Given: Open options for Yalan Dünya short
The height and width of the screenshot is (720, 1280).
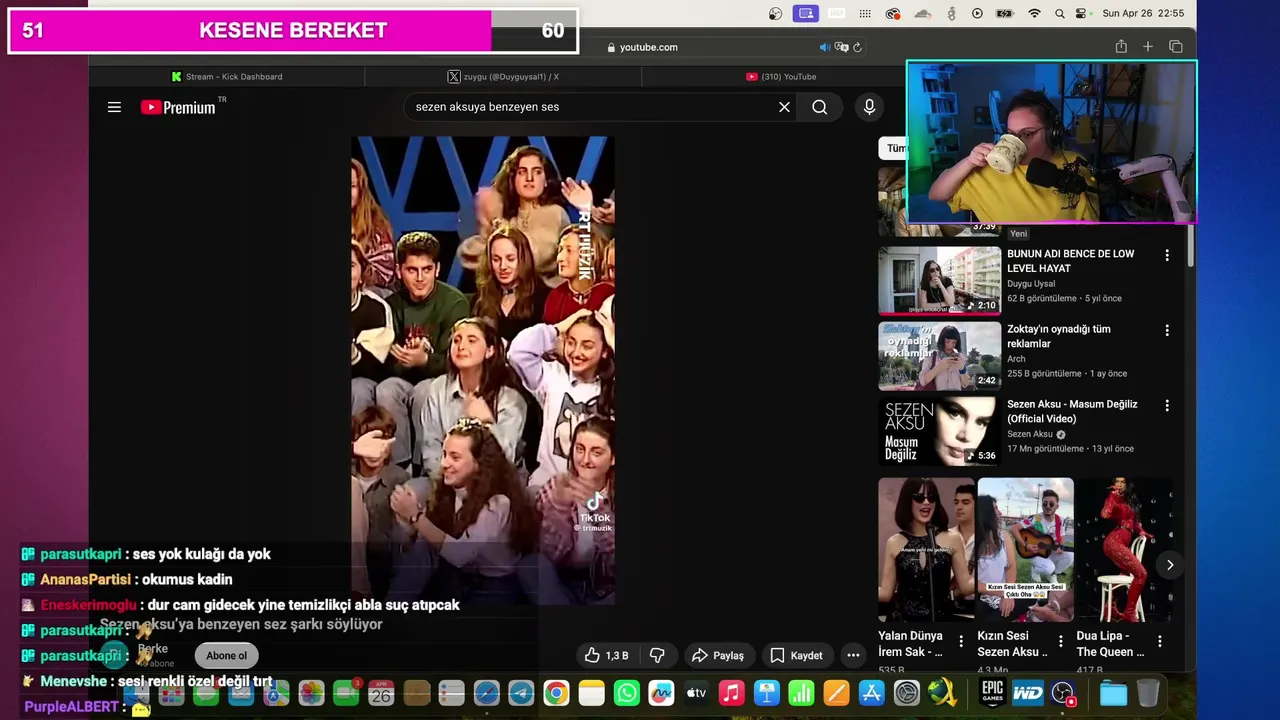Looking at the screenshot, I should click(x=961, y=641).
